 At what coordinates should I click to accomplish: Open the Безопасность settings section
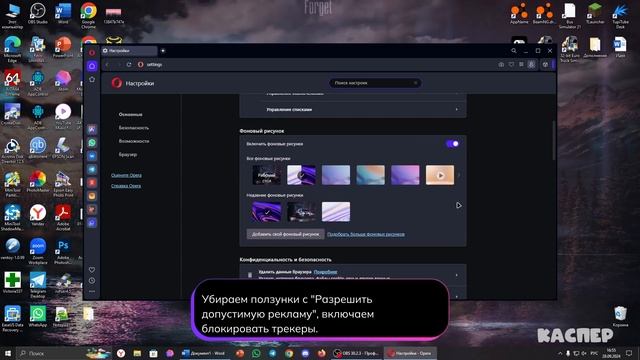click(x=134, y=128)
